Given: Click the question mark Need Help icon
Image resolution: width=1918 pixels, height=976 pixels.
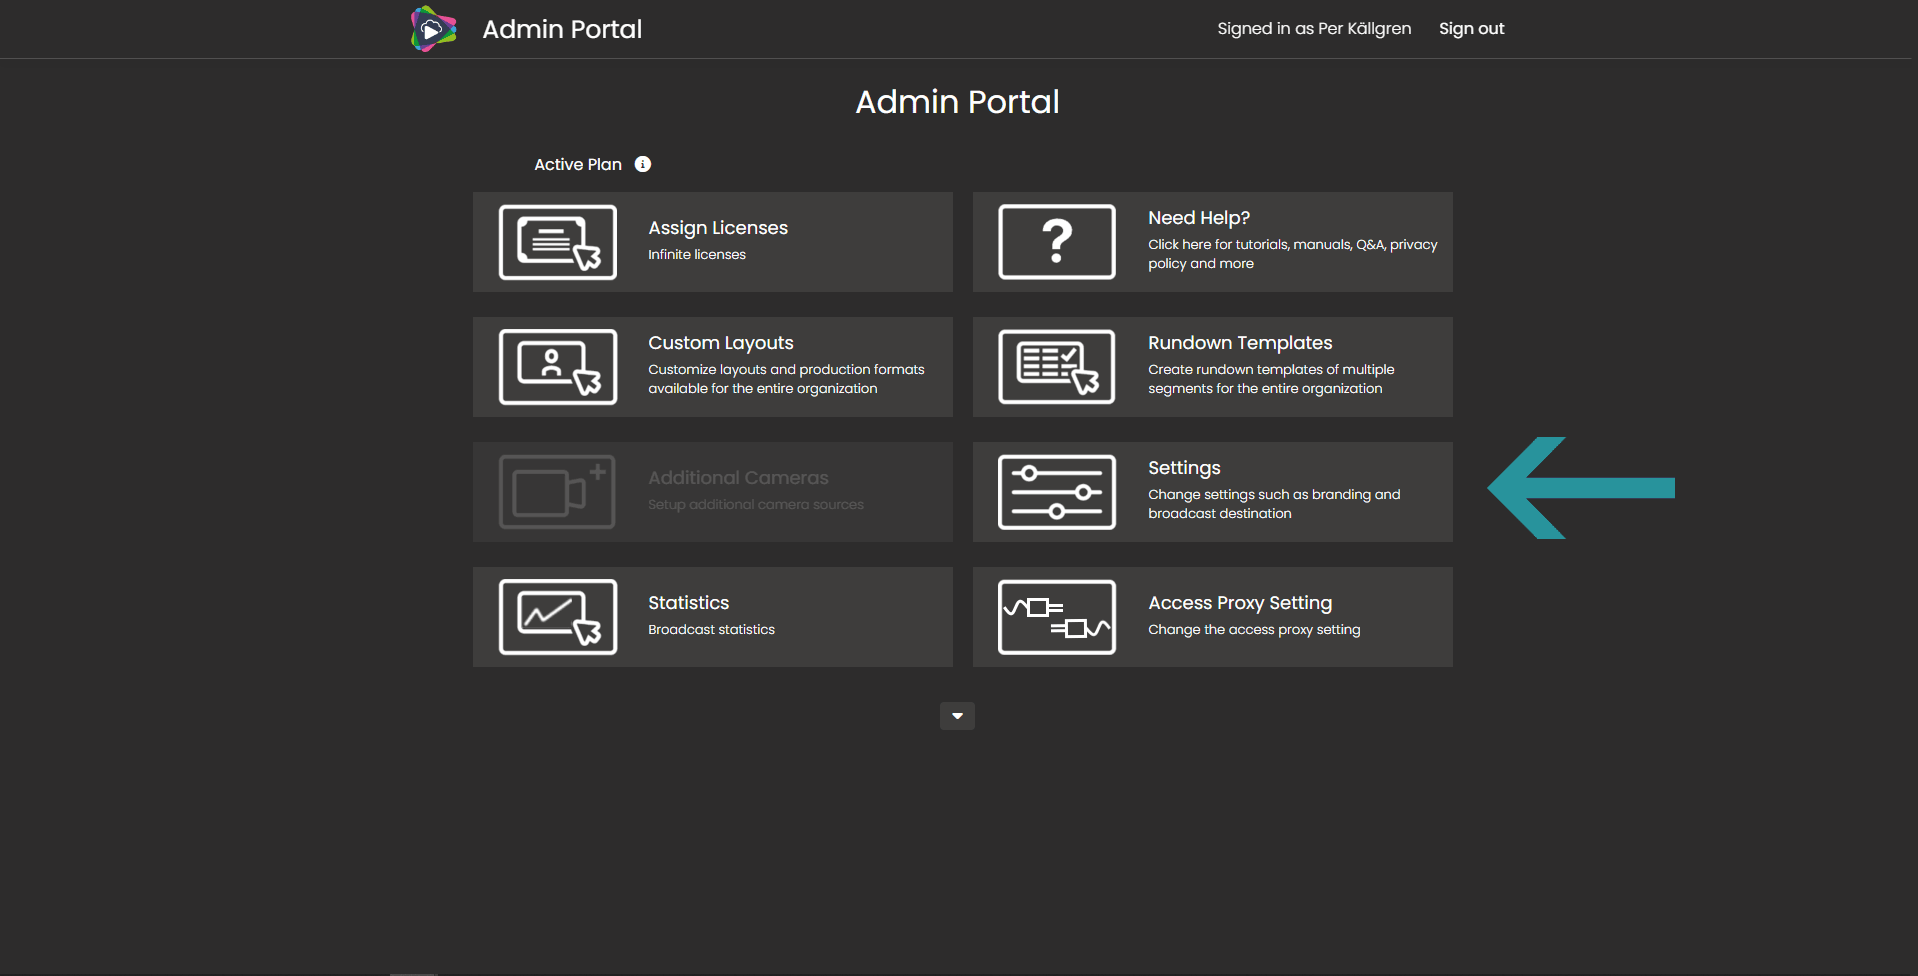Looking at the screenshot, I should click(x=1057, y=242).
